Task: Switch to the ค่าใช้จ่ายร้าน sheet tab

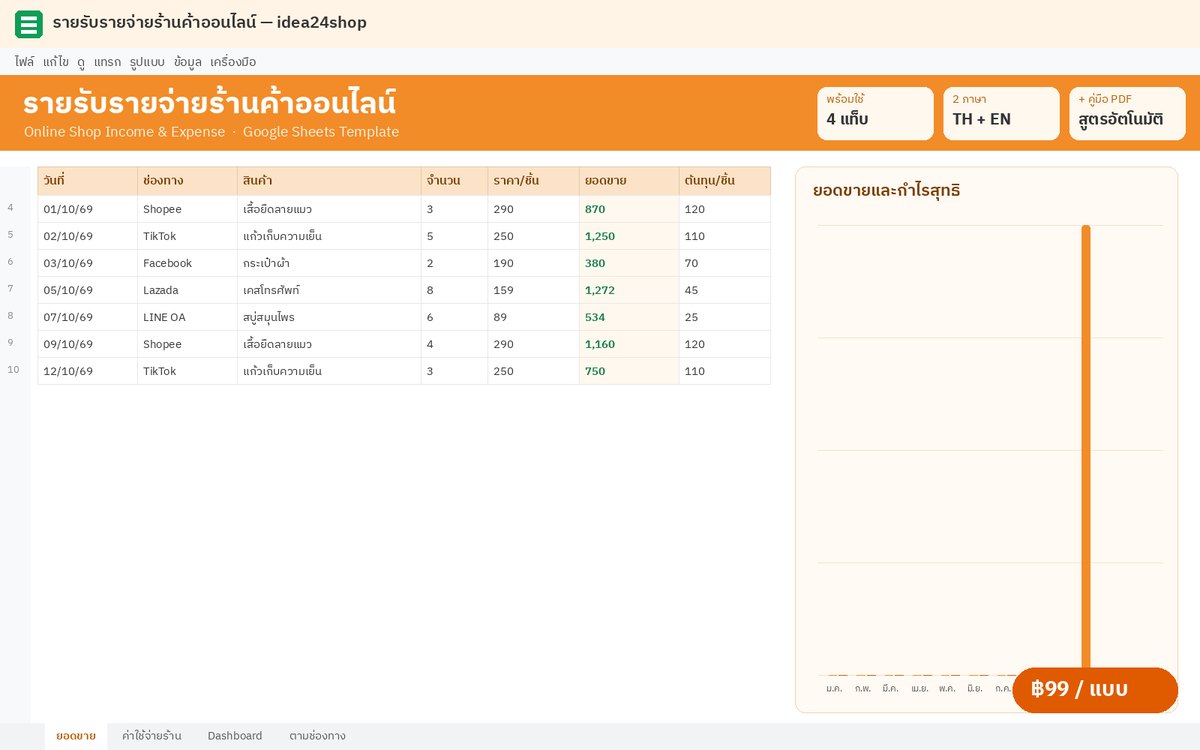Action: tap(152, 736)
